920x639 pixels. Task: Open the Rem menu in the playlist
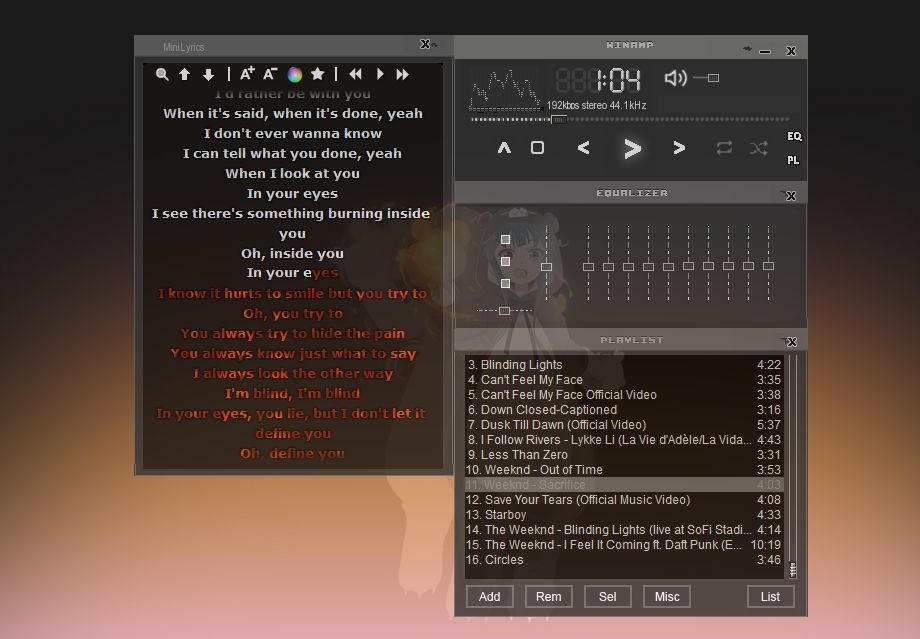click(549, 597)
